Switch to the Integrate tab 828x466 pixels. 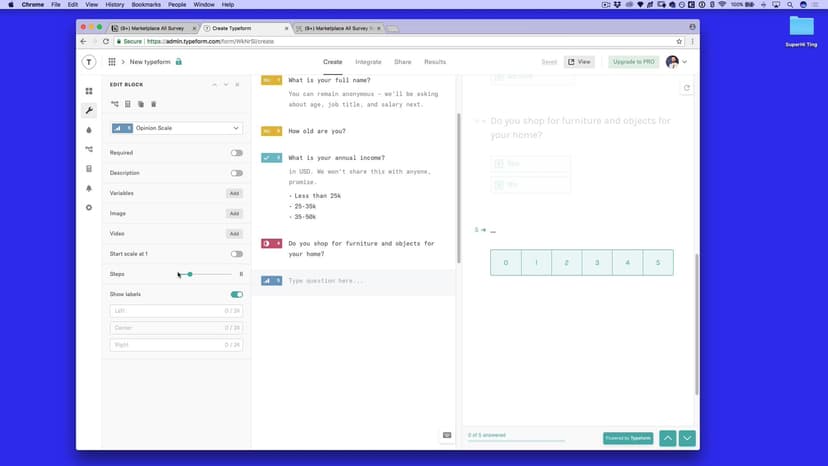click(x=368, y=62)
